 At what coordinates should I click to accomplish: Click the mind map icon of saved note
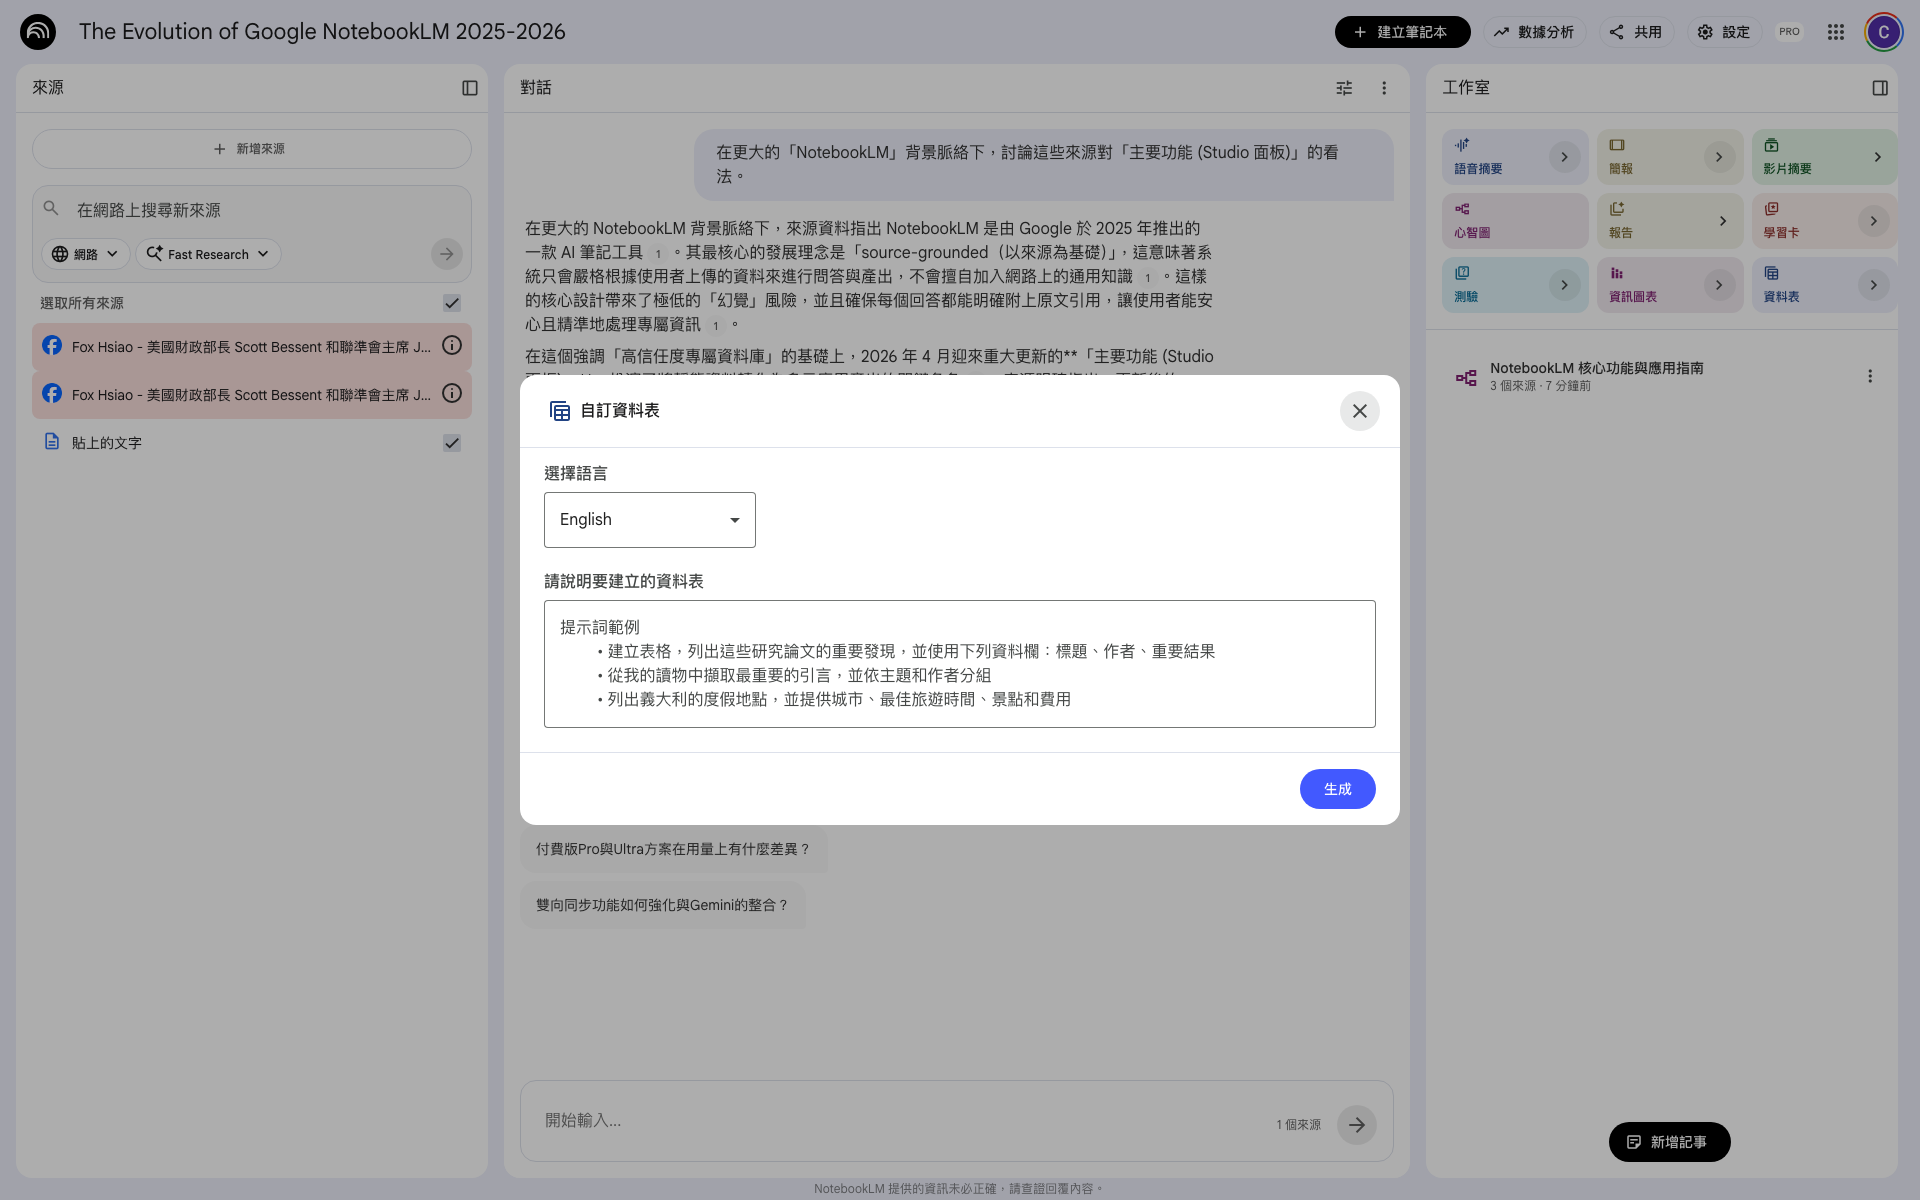[x=1466, y=377]
